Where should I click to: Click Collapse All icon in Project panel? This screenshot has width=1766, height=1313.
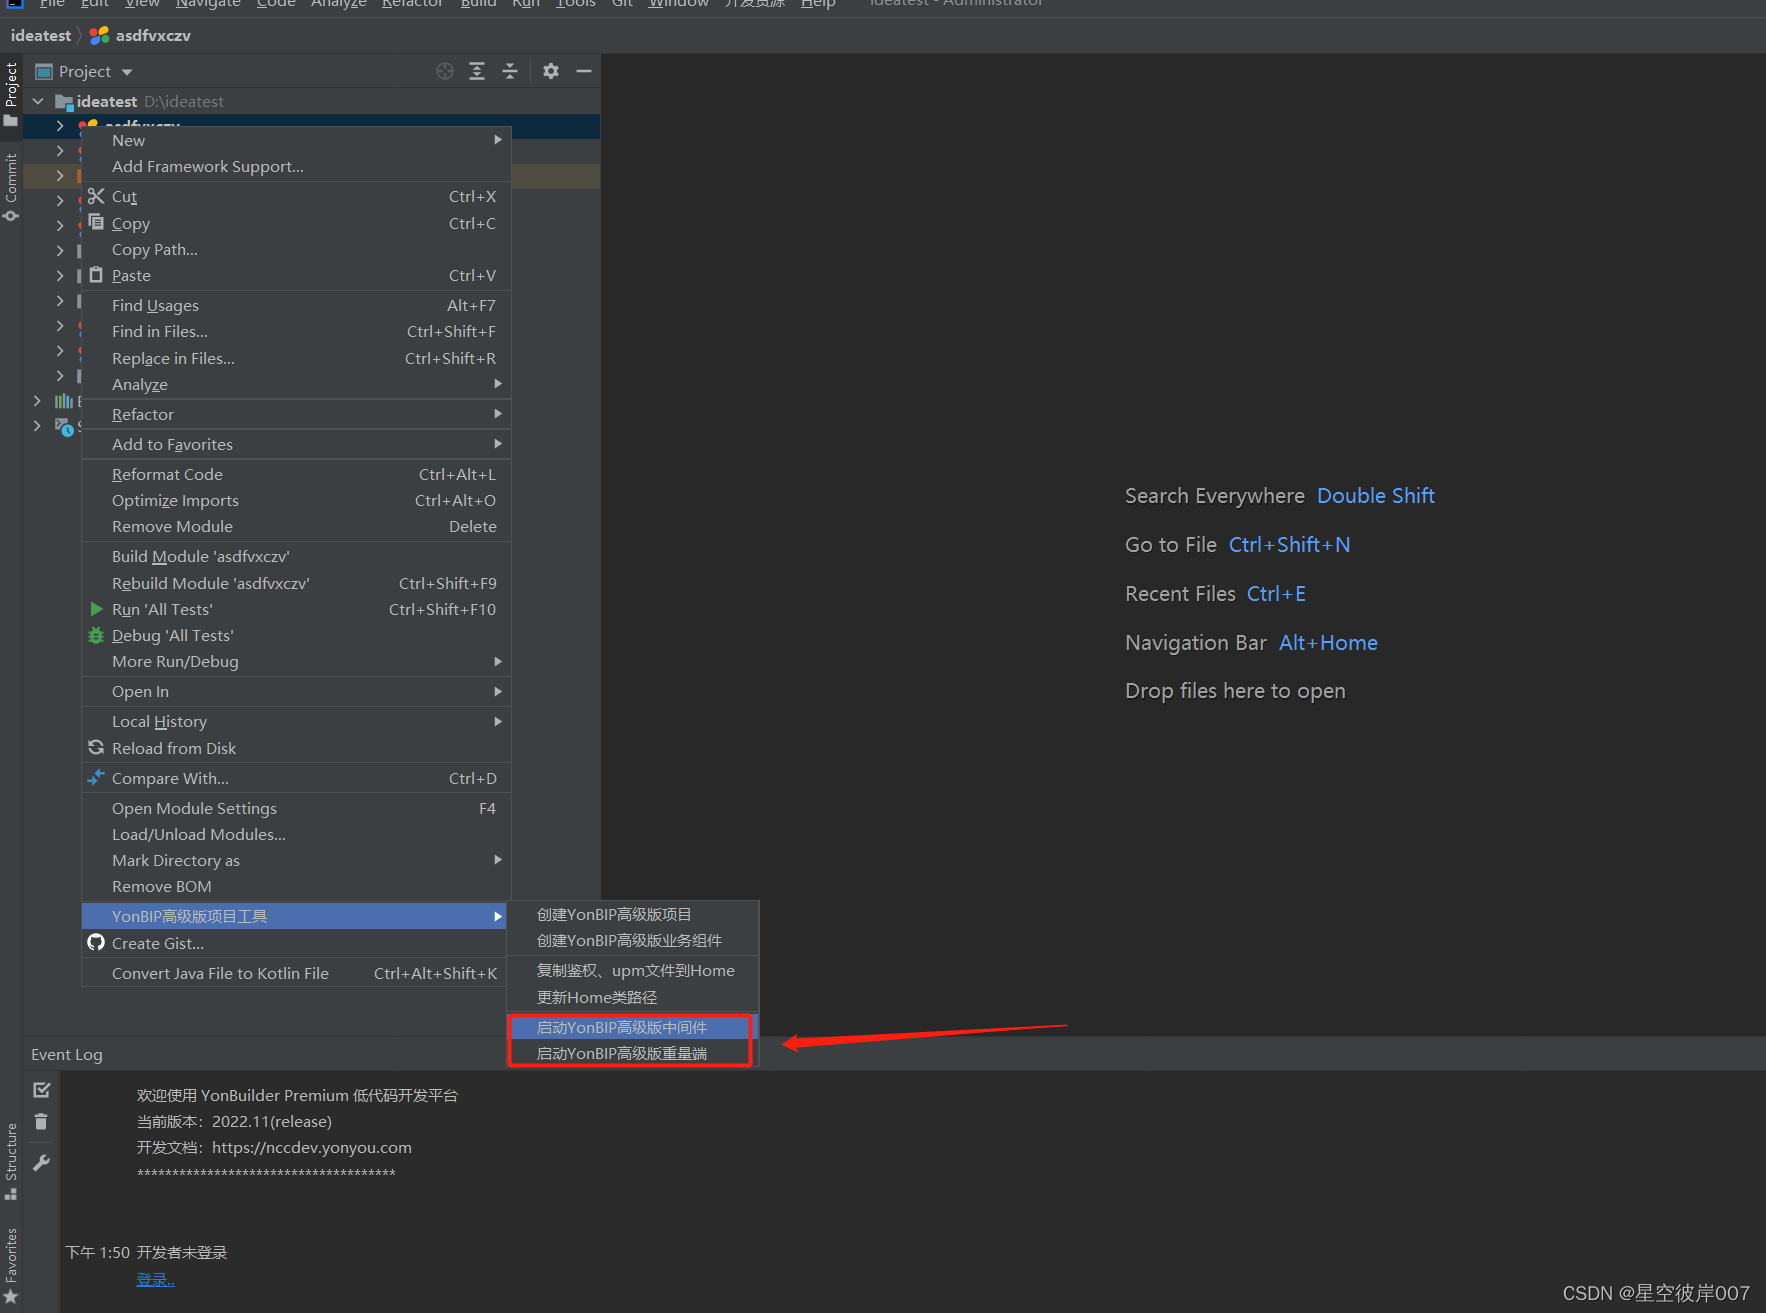click(510, 71)
